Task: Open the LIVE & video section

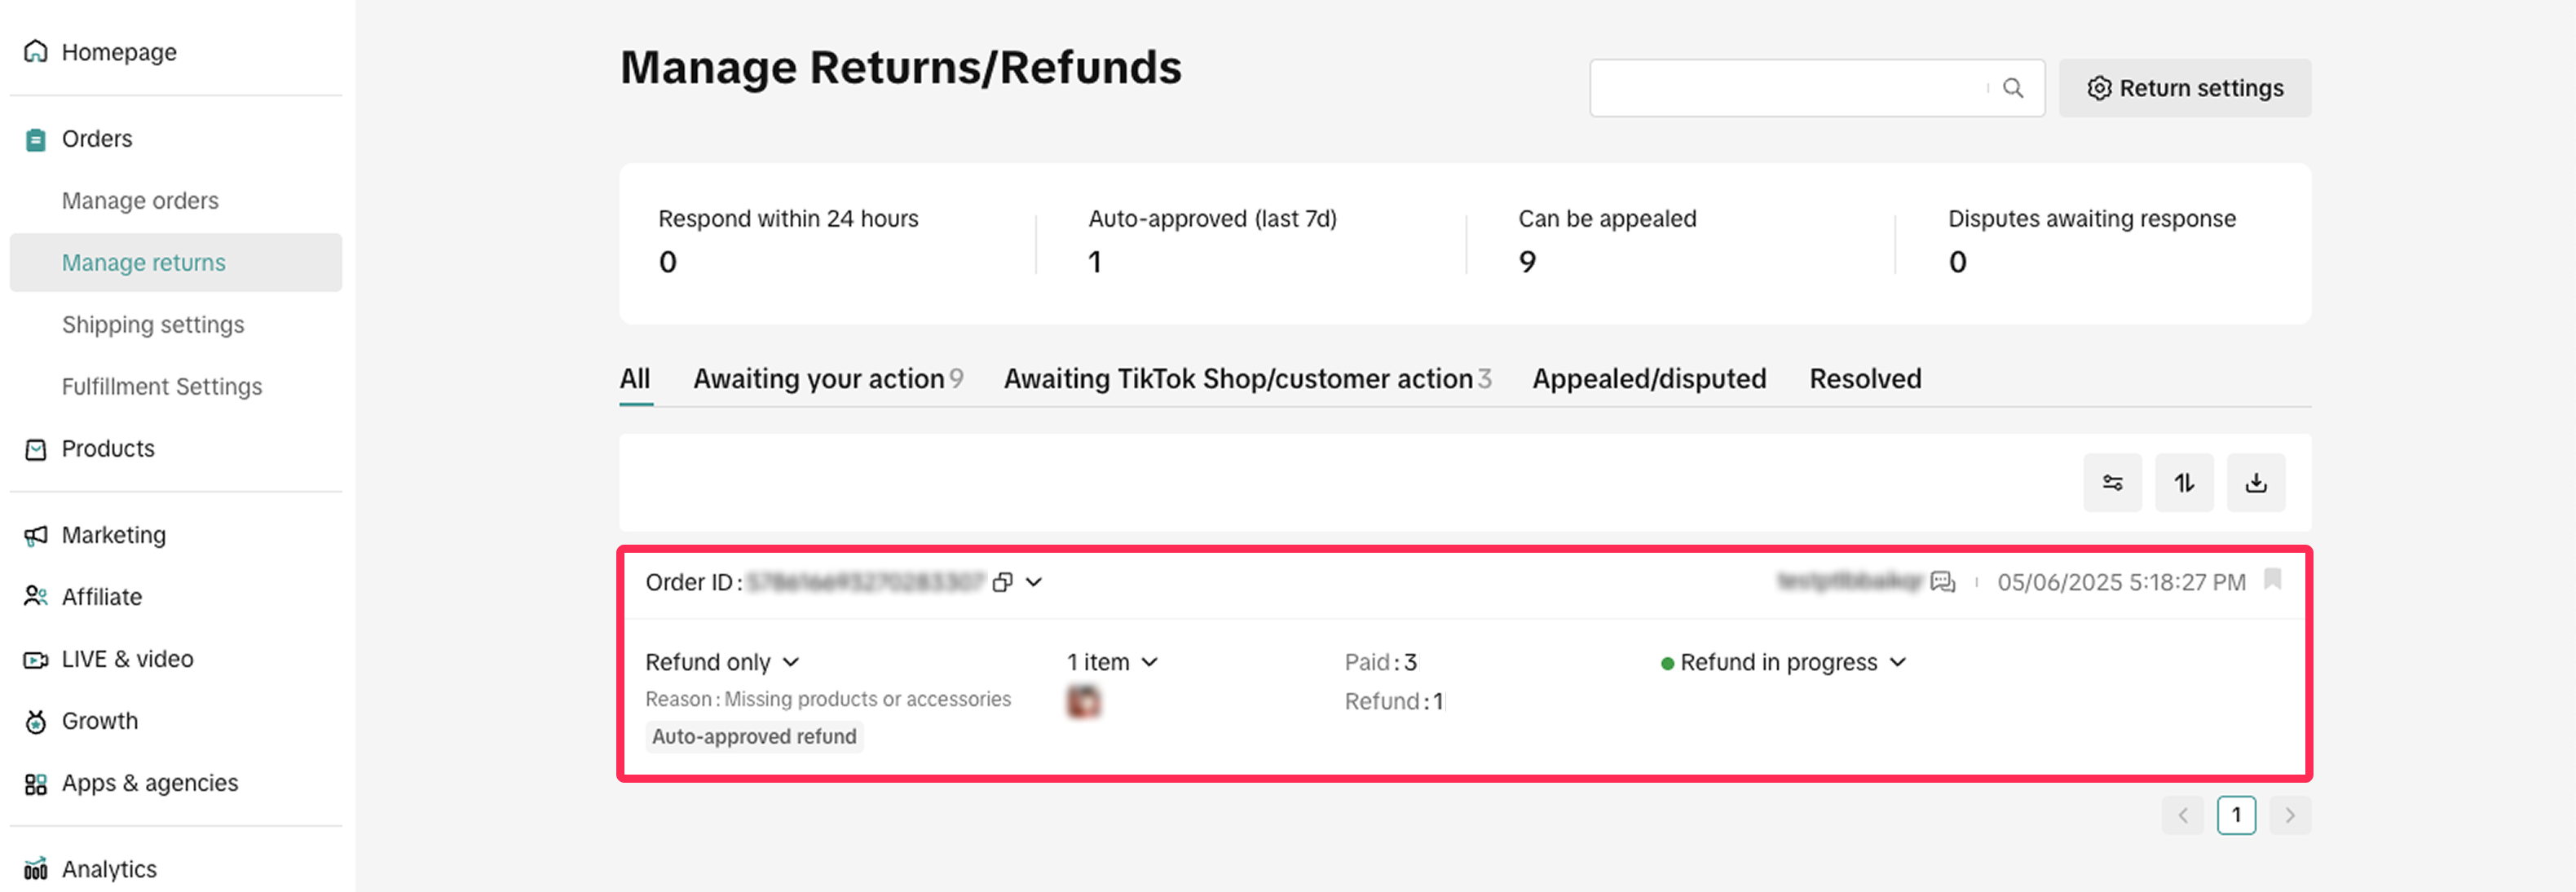Action: [127, 659]
